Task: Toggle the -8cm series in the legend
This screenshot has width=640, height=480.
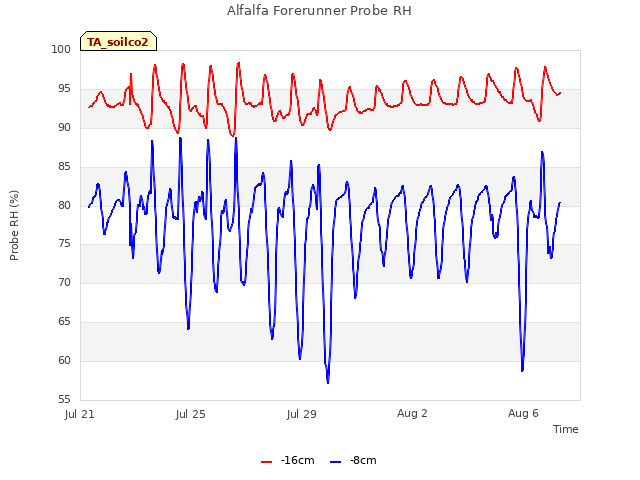Action: point(353,461)
